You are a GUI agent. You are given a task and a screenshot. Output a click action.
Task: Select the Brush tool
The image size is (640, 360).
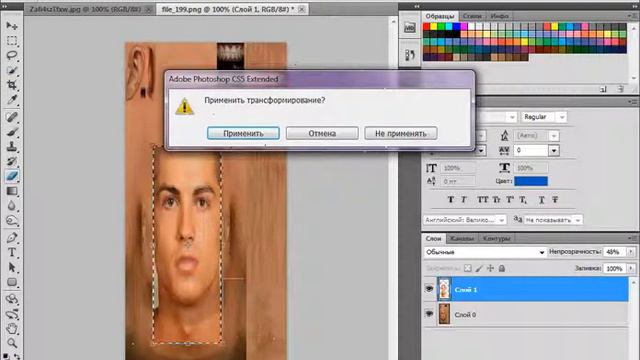(11, 132)
